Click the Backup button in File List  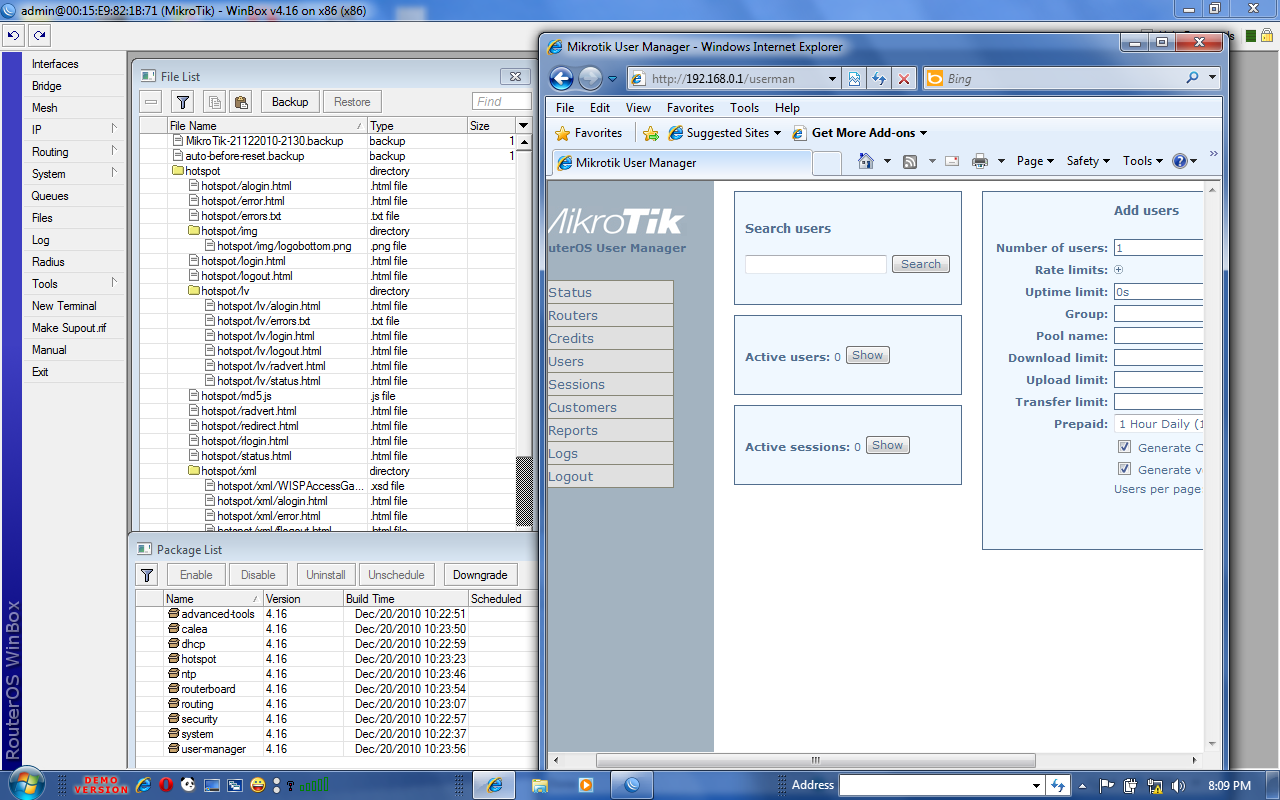[290, 101]
